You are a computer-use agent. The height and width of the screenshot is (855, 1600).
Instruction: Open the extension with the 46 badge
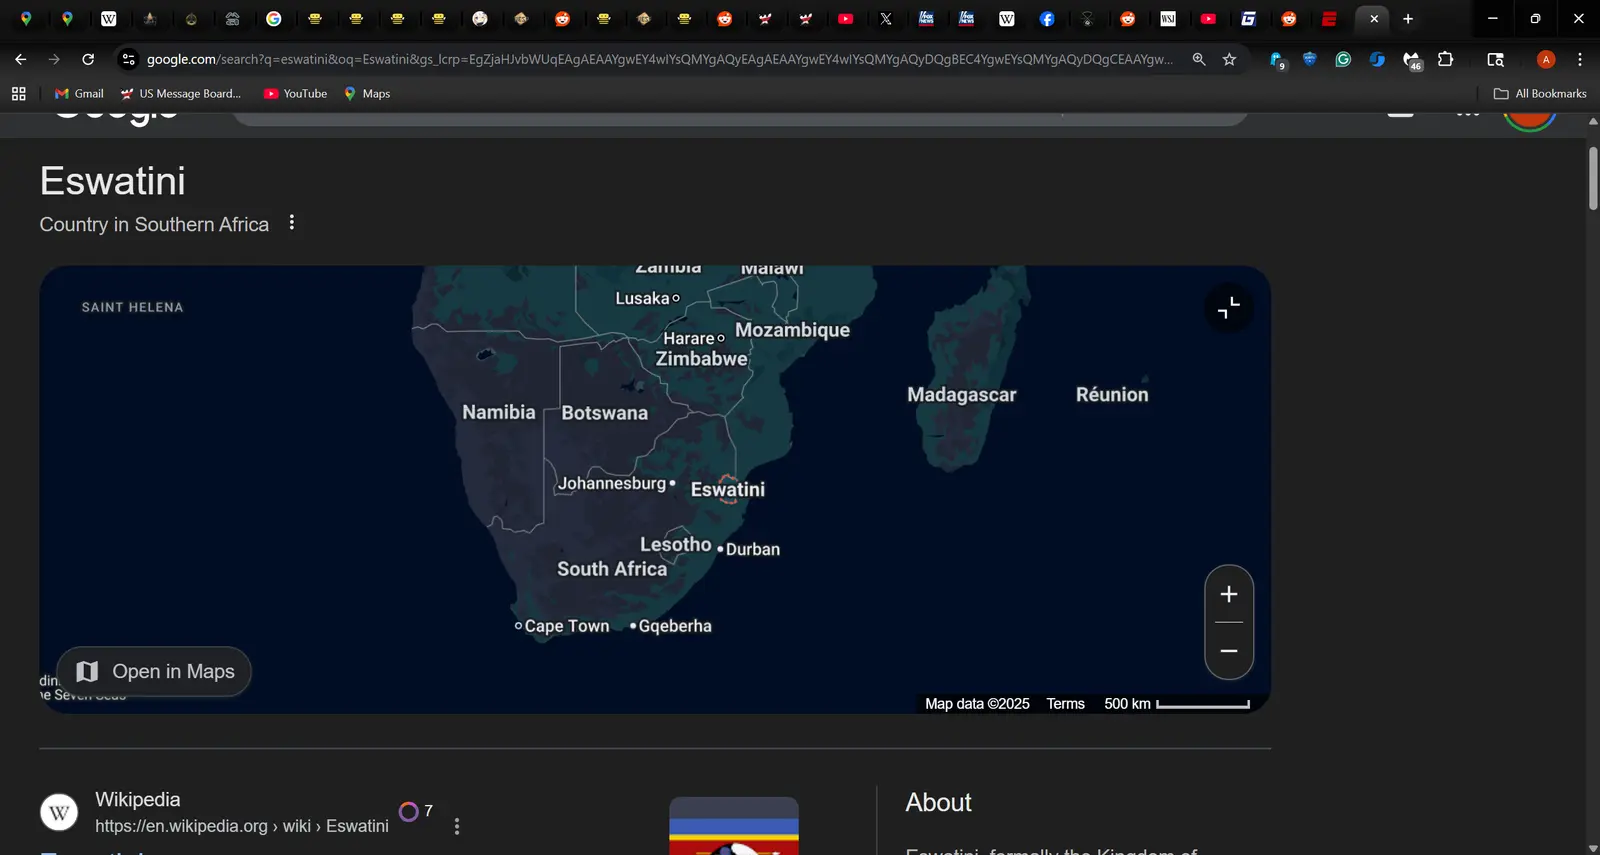[x=1412, y=61]
